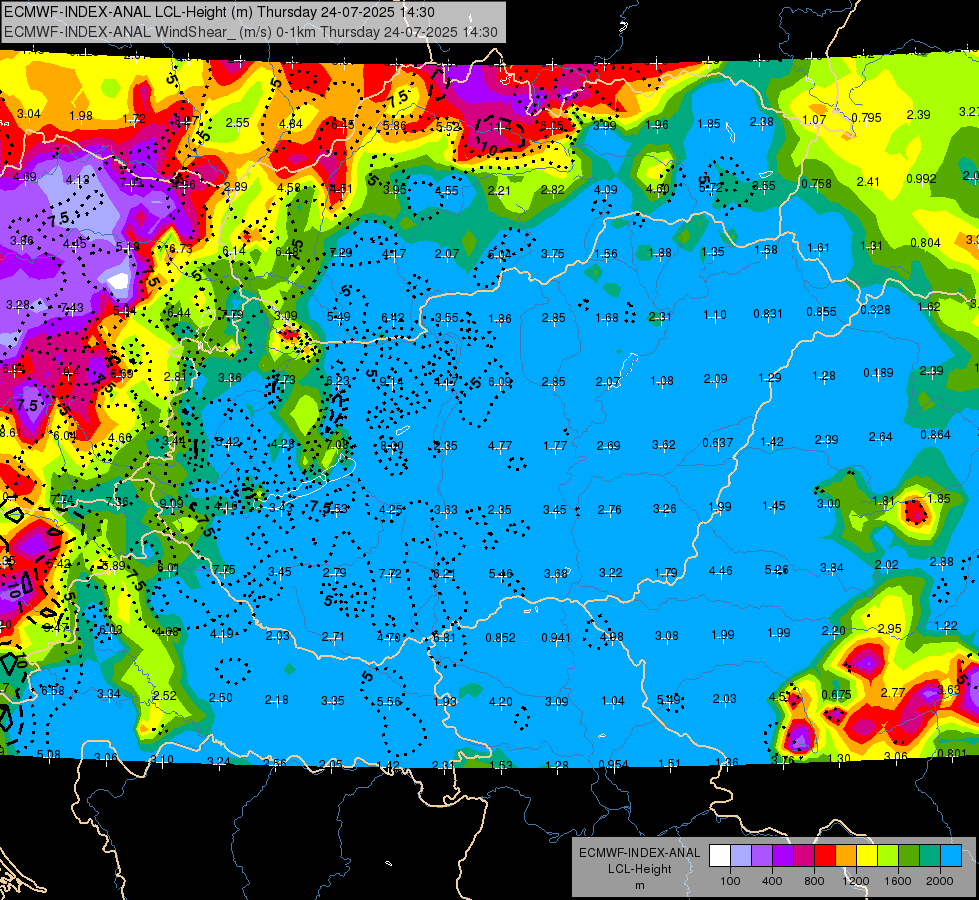Click wind shear value '0.992'
Screen dimensions: 979x900
[x=922, y=179]
